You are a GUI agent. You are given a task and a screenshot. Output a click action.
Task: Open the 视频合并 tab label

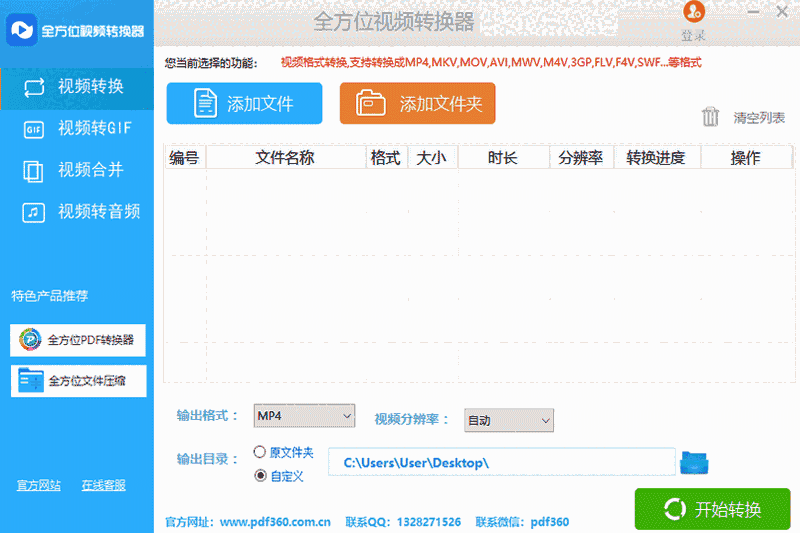(91, 170)
